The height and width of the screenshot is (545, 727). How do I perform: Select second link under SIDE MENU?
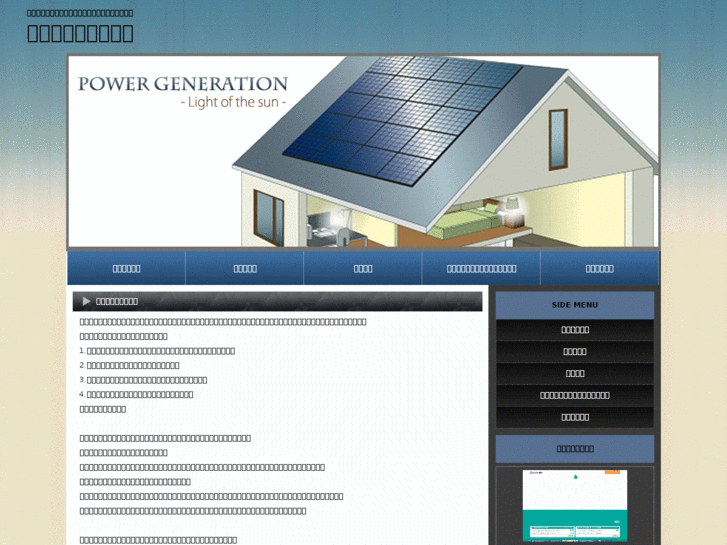(x=575, y=352)
